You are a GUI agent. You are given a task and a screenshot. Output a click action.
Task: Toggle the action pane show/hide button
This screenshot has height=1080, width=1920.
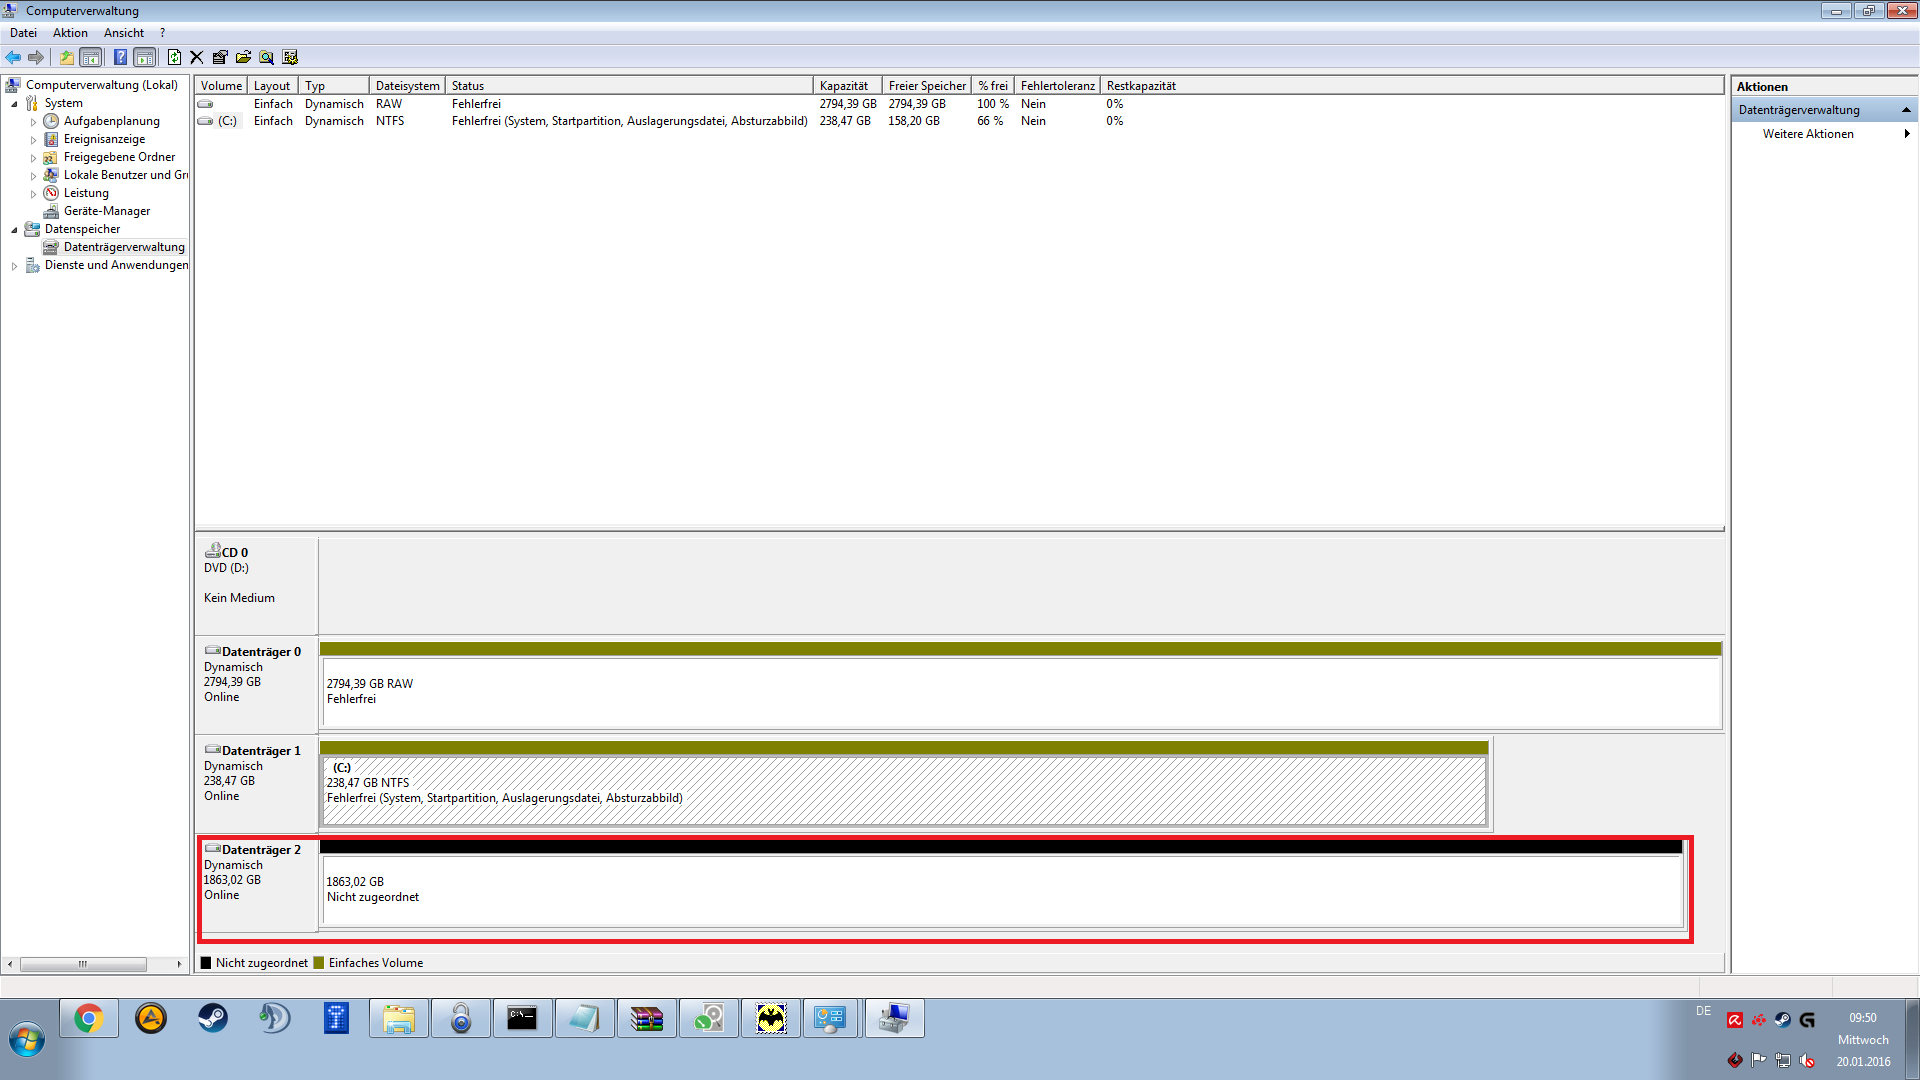click(145, 57)
